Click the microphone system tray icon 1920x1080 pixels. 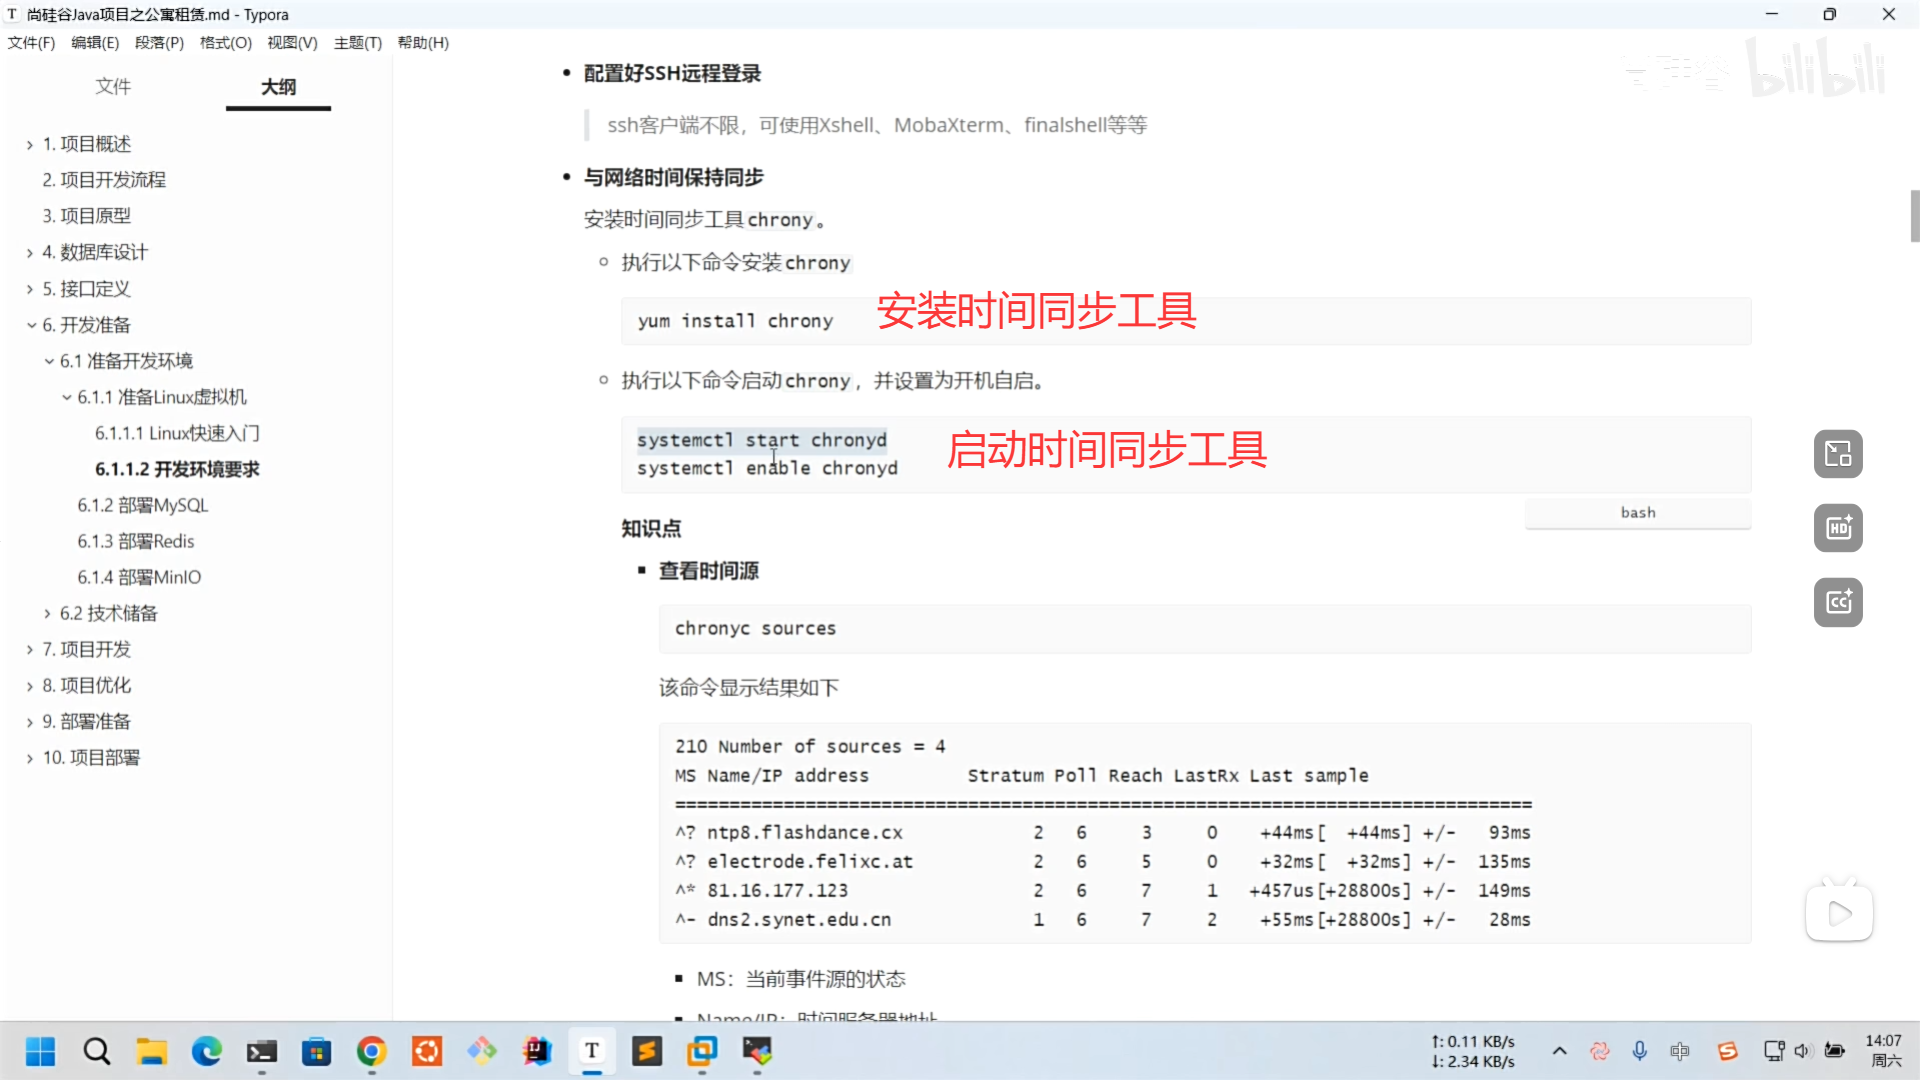click(x=1639, y=1051)
